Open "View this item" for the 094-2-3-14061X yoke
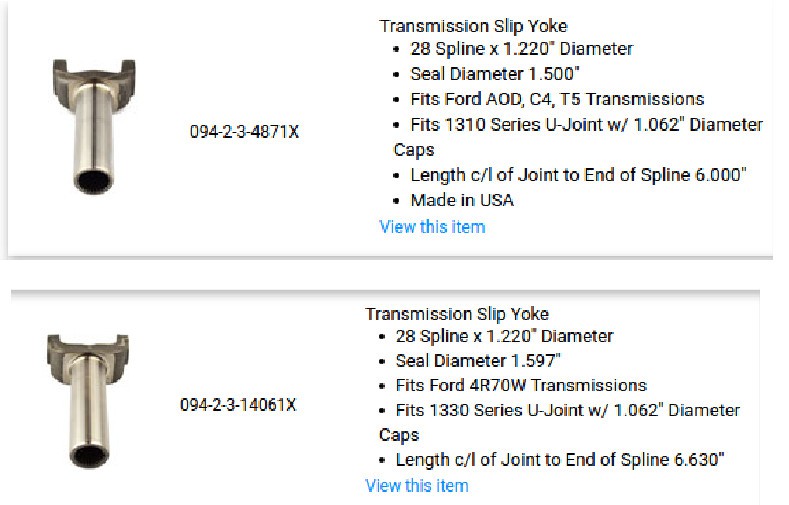Viewport: 789px width, 505px height. pos(416,486)
